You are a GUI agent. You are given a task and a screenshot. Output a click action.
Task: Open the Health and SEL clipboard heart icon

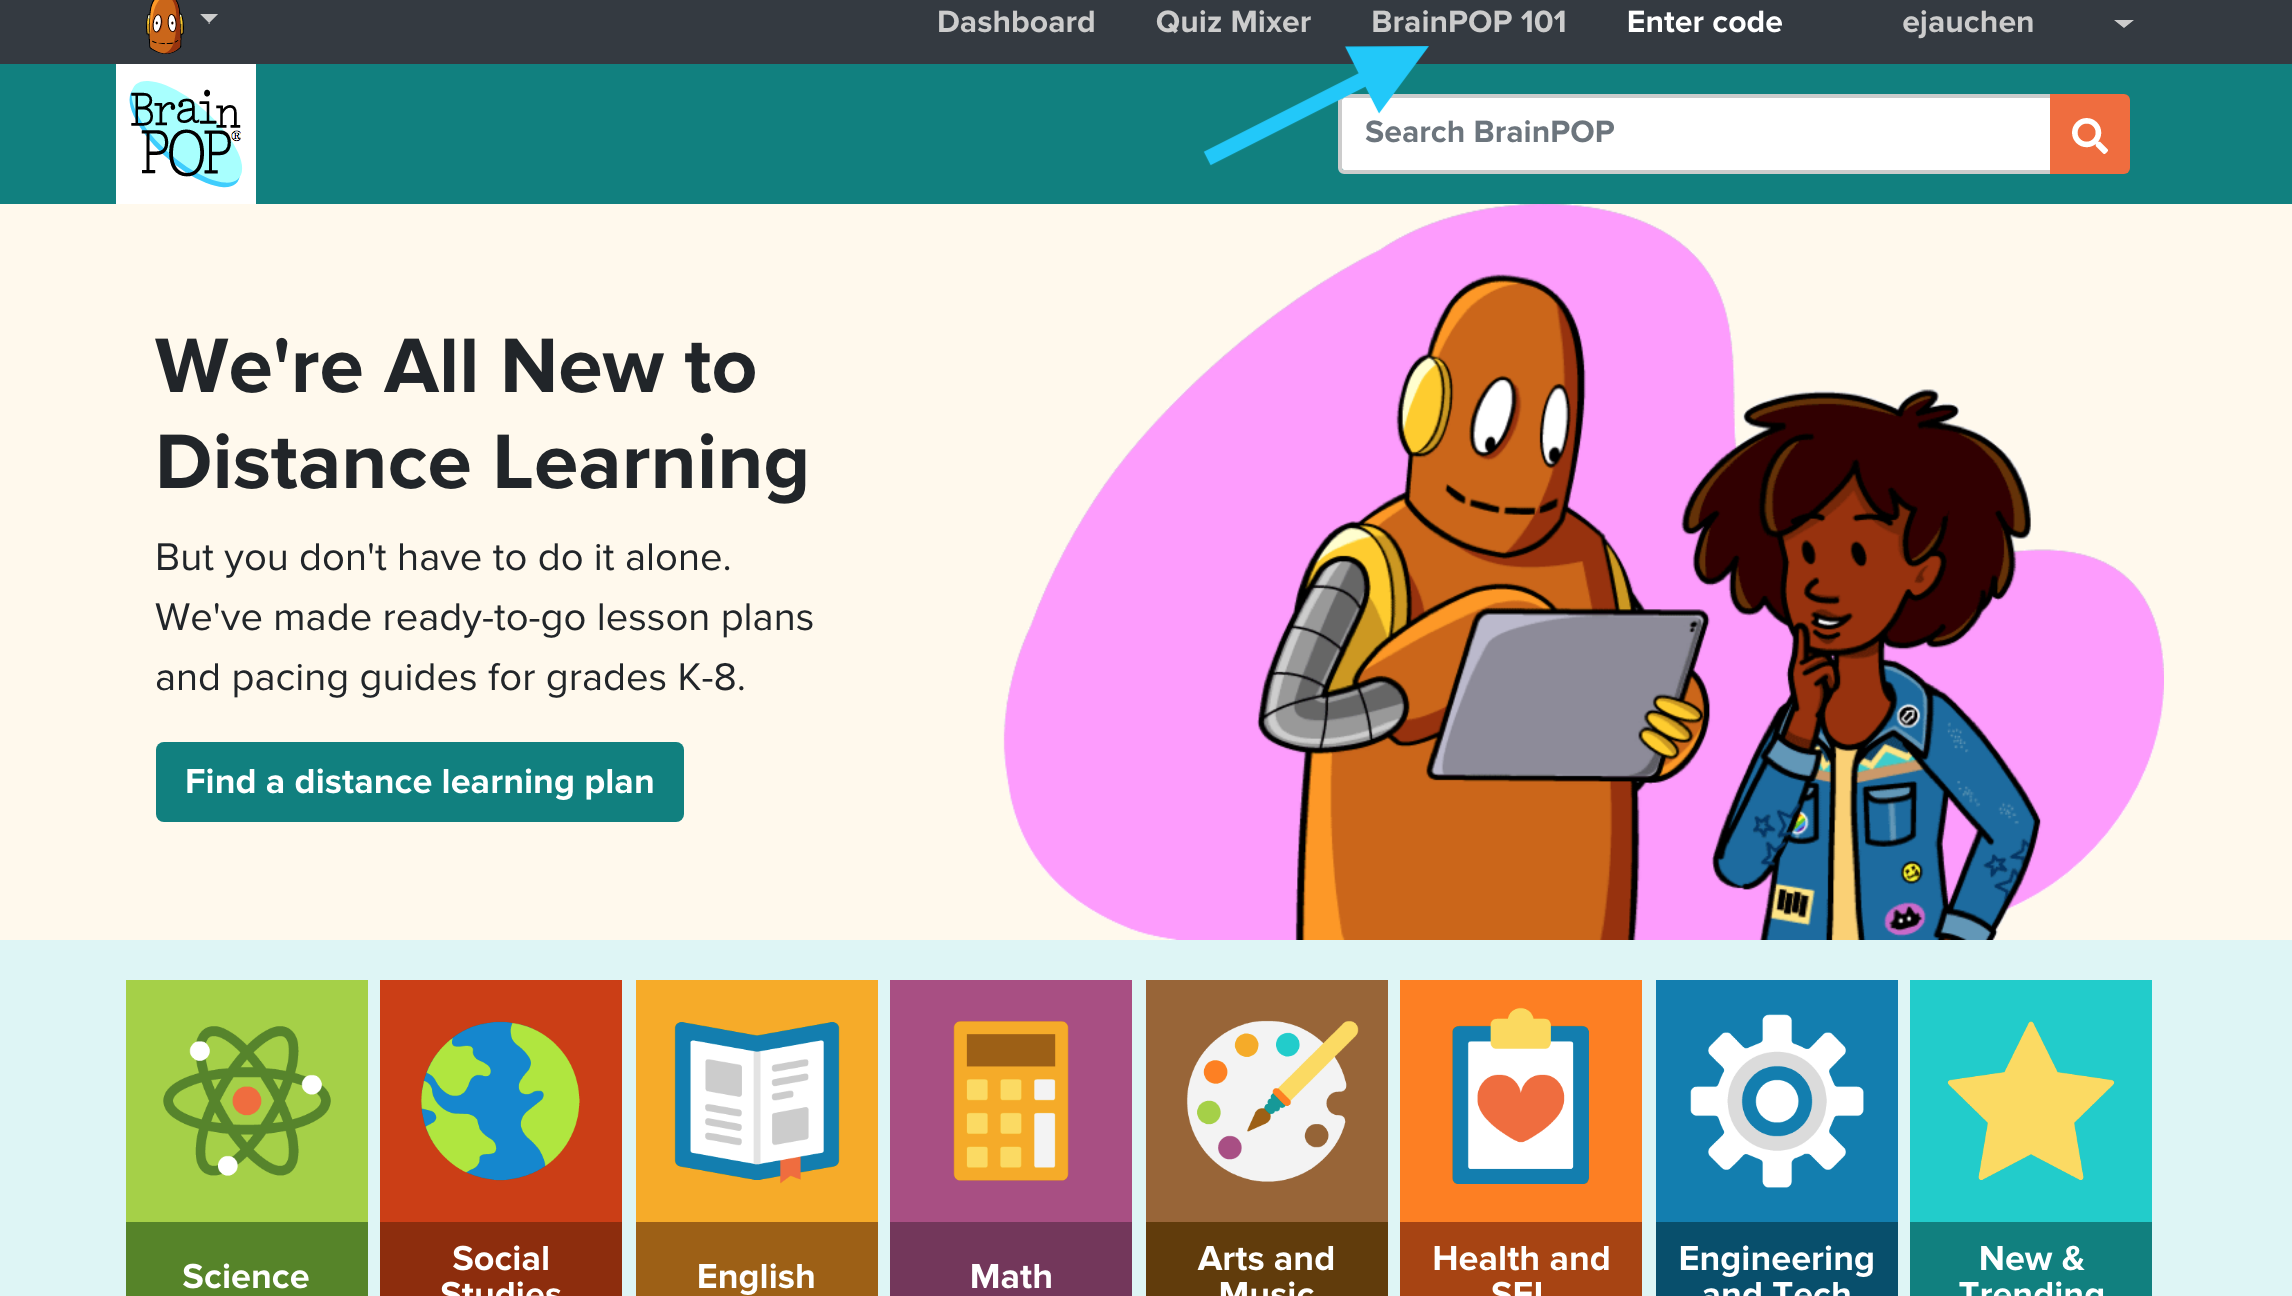coord(1521,1100)
